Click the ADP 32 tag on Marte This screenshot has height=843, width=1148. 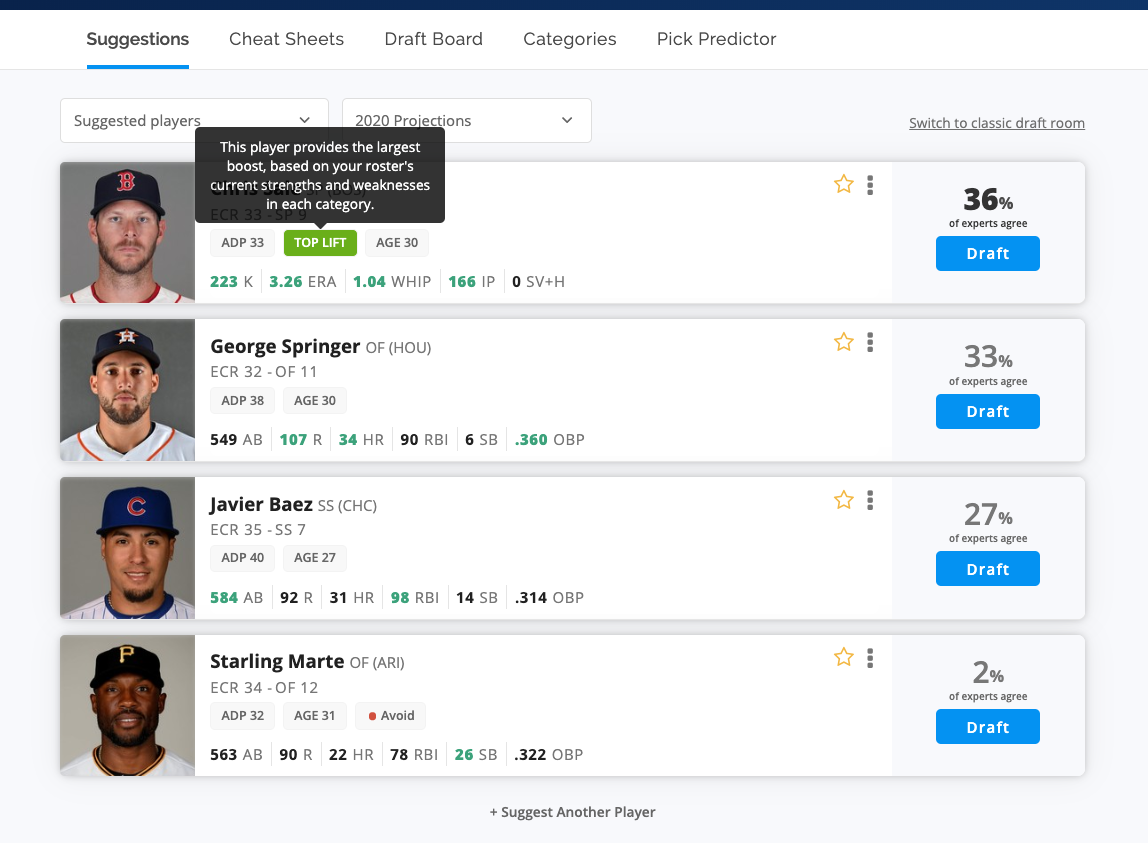tap(242, 716)
